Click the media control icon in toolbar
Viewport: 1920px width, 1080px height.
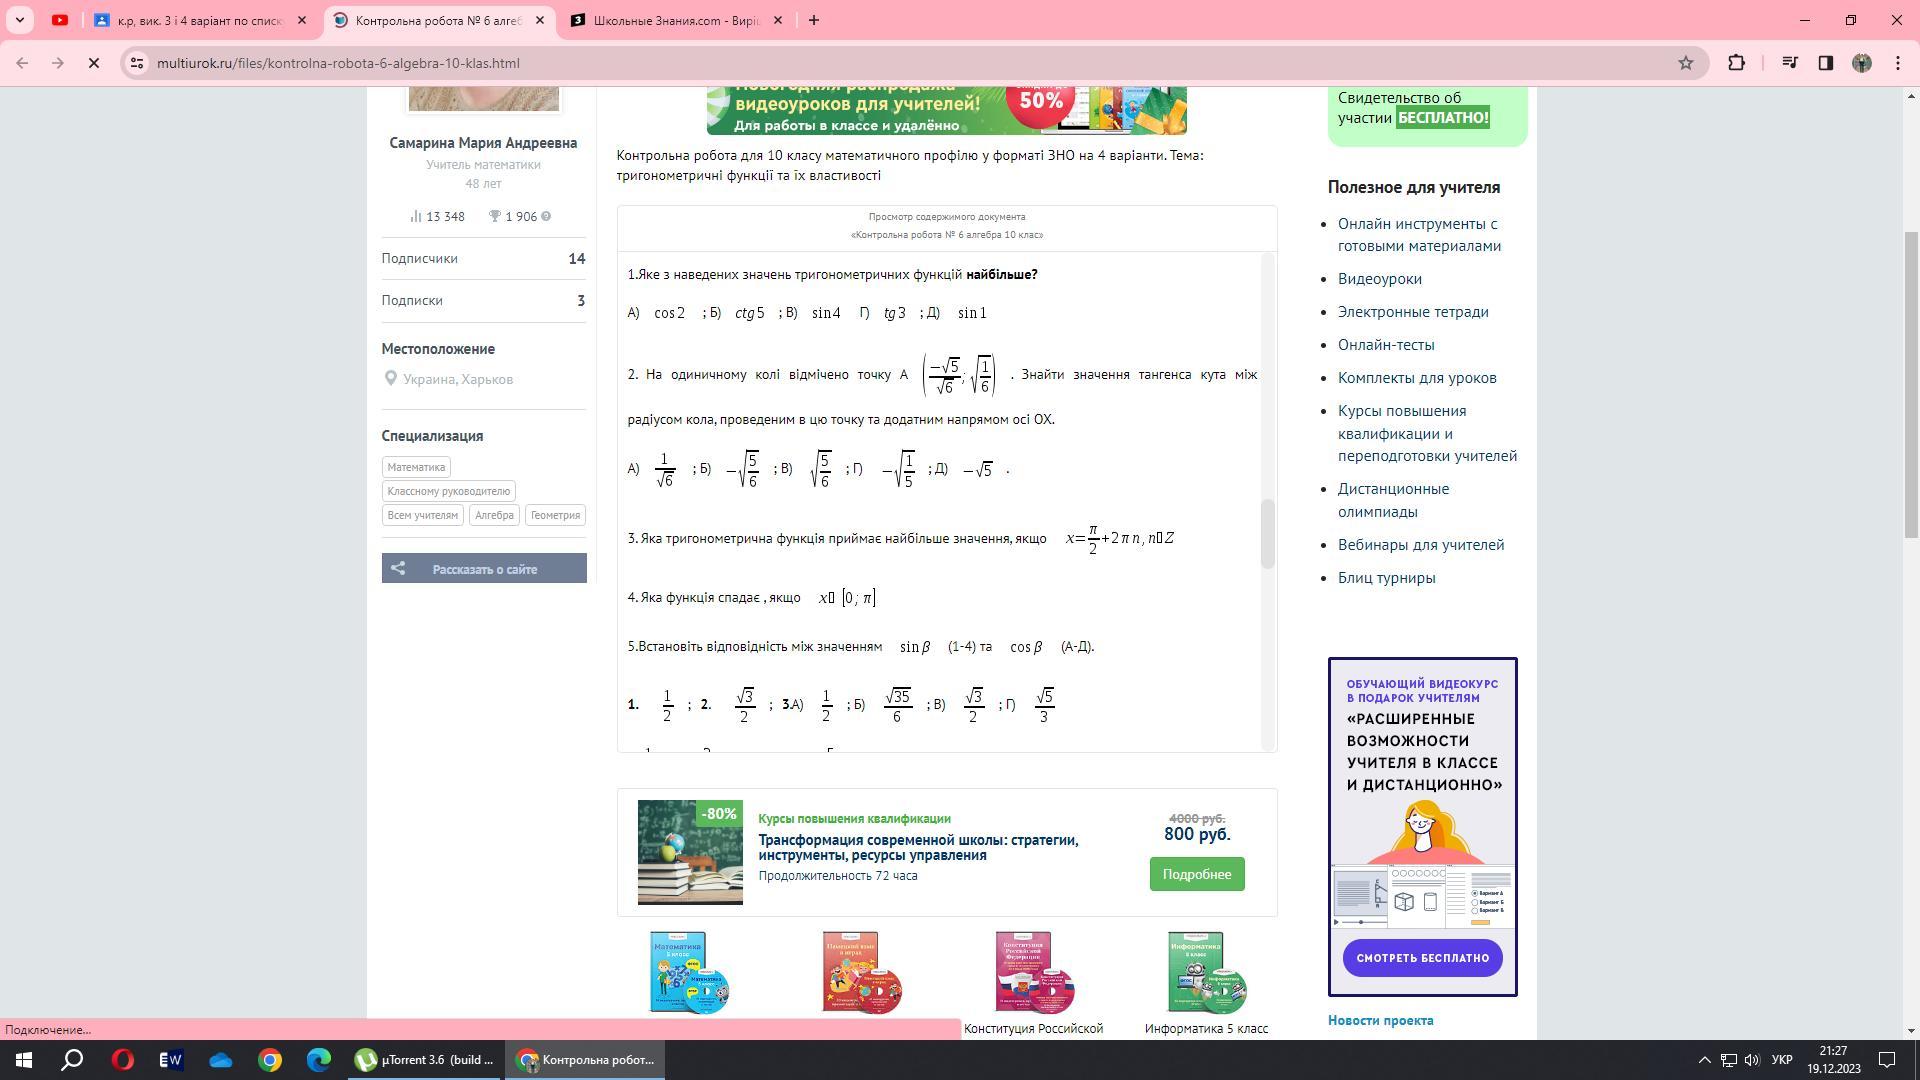[1790, 63]
